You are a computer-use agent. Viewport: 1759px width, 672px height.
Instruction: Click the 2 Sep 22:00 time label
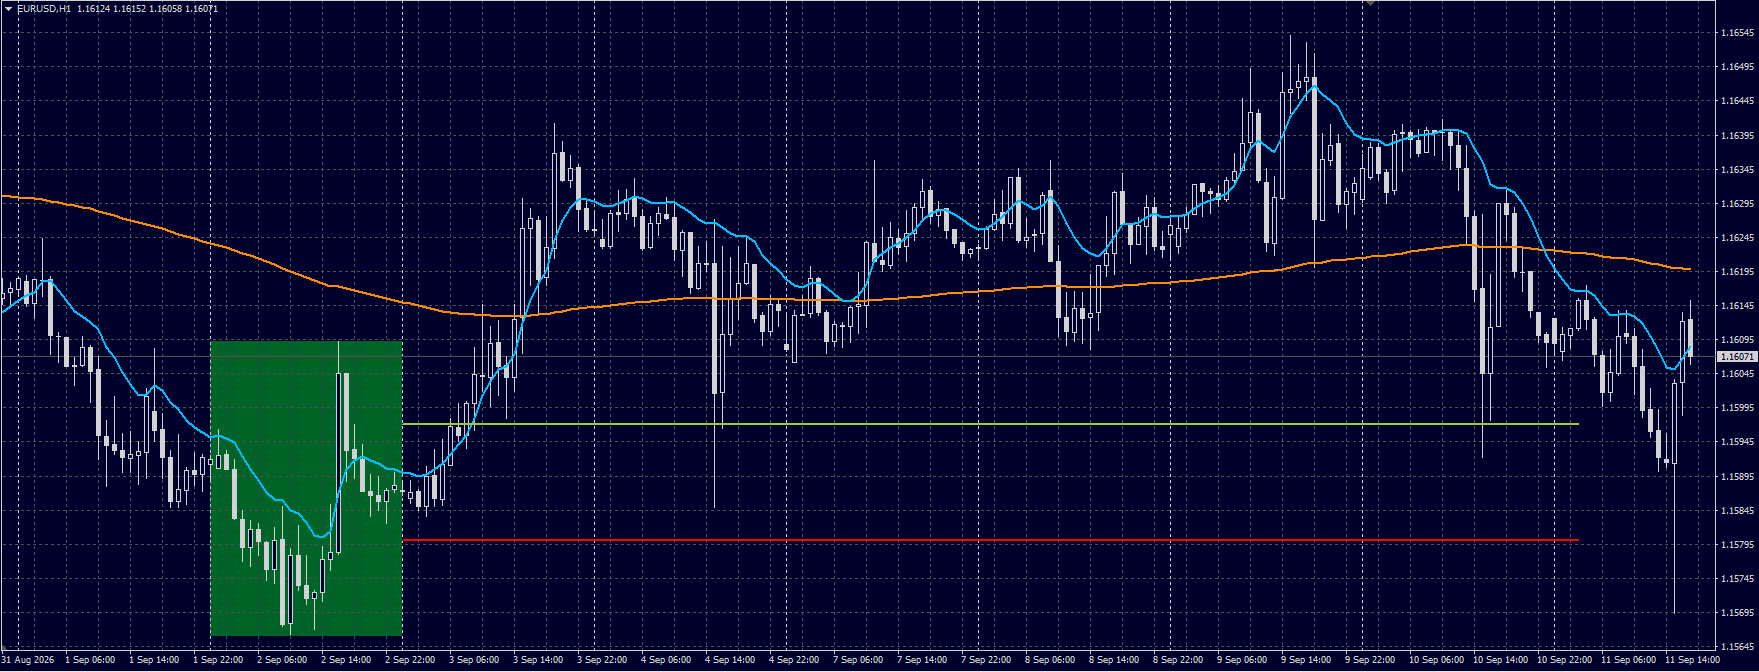click(410, 660)
